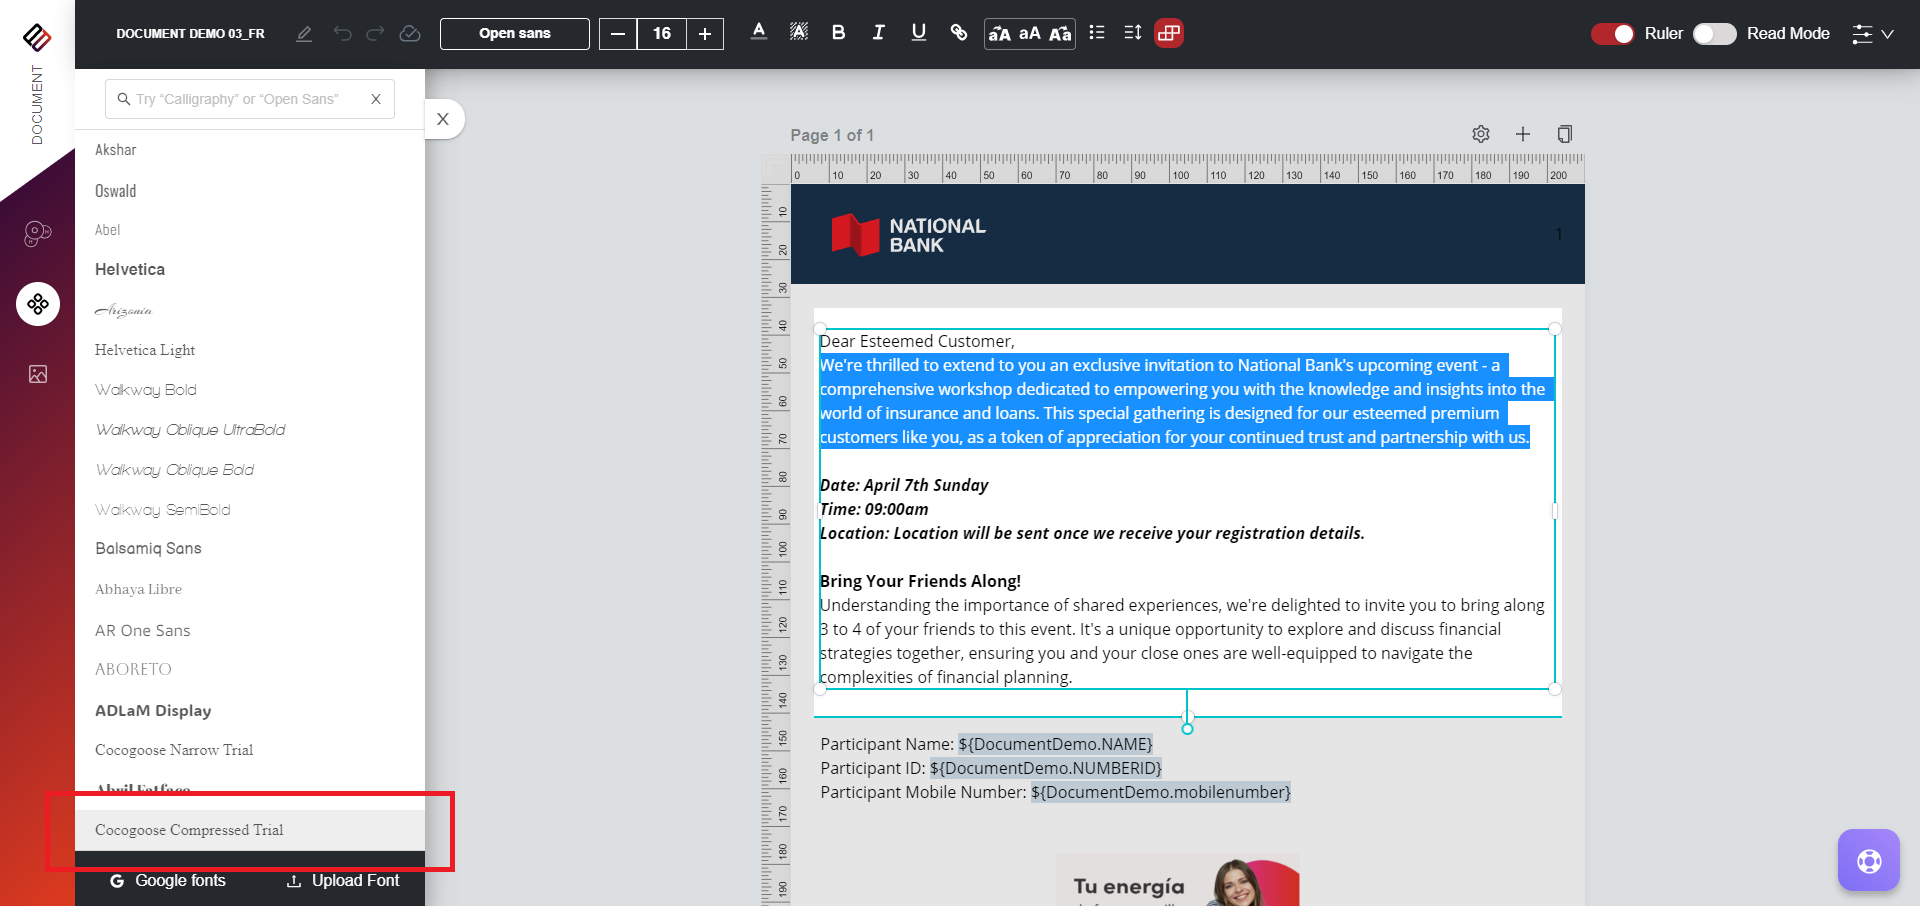The height and width of the screenshot is (906, 1920).
Task: Choose Cocogoose Compressed Trial font
Action: [x=189, y=830]
